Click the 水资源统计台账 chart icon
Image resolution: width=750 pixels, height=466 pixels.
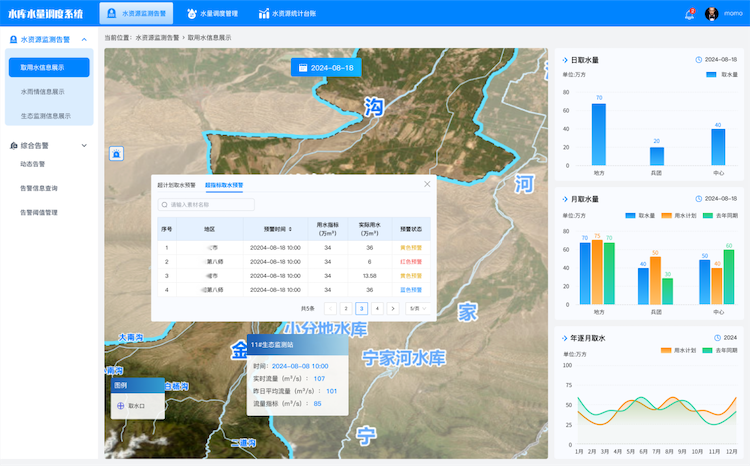coord(264,13)
